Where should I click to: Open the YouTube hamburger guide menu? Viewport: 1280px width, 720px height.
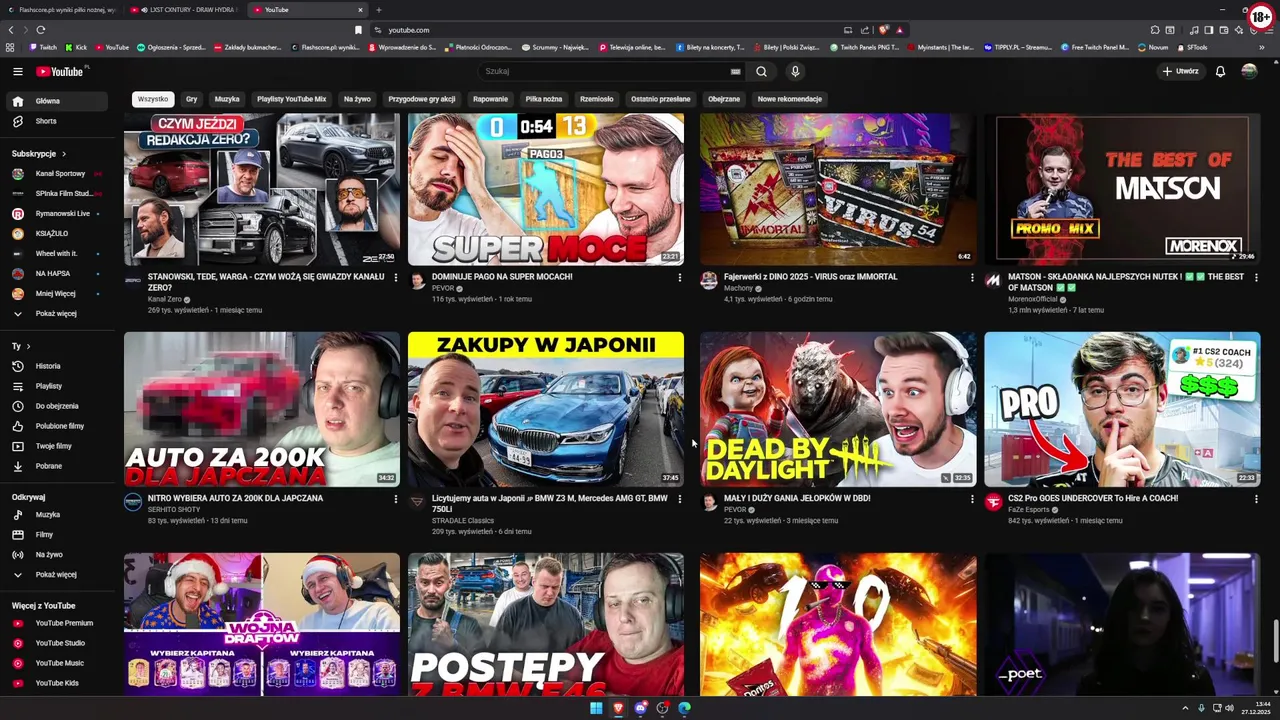[17, 71]
